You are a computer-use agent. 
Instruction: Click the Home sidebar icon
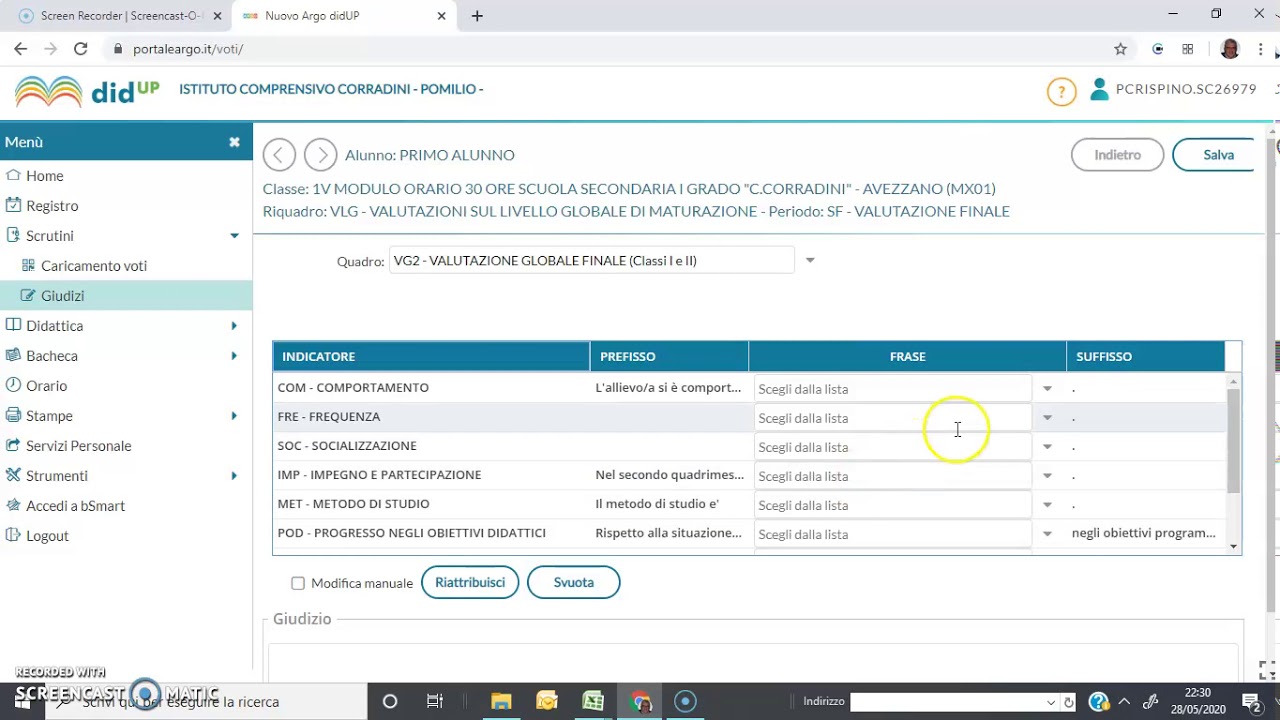(13, 175)
